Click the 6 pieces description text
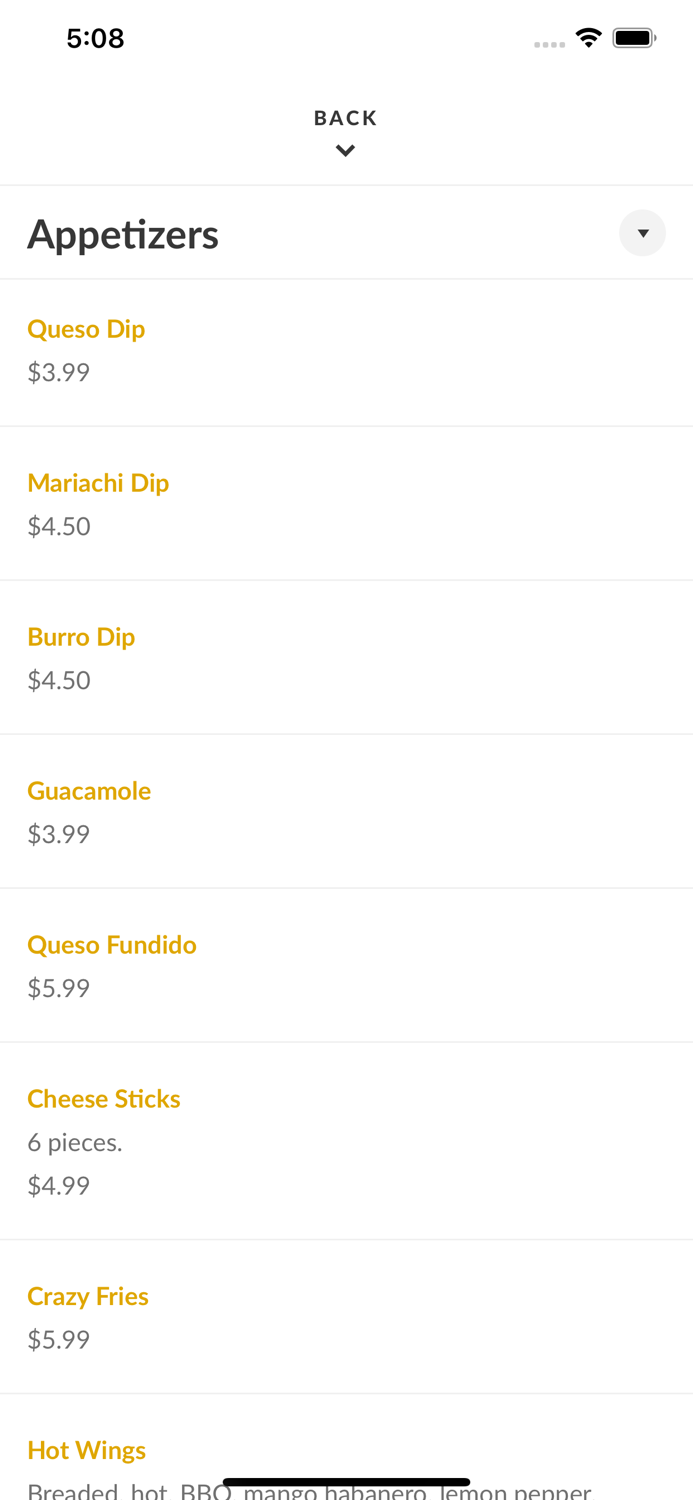This screenshot has width=693, height=1500. [75, 1143]
